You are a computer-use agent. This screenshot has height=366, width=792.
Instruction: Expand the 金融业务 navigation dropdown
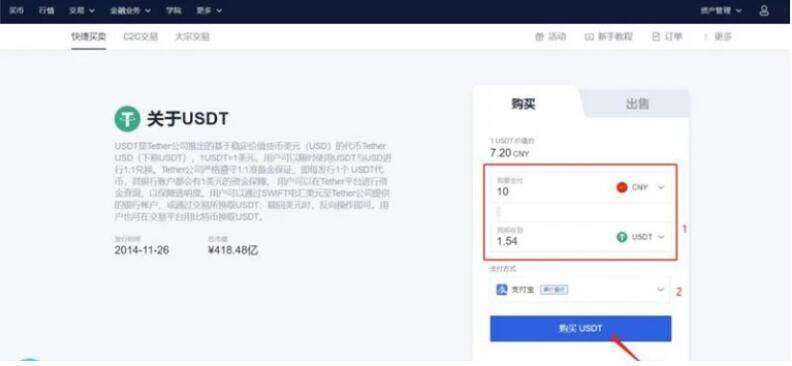(130, 10)
